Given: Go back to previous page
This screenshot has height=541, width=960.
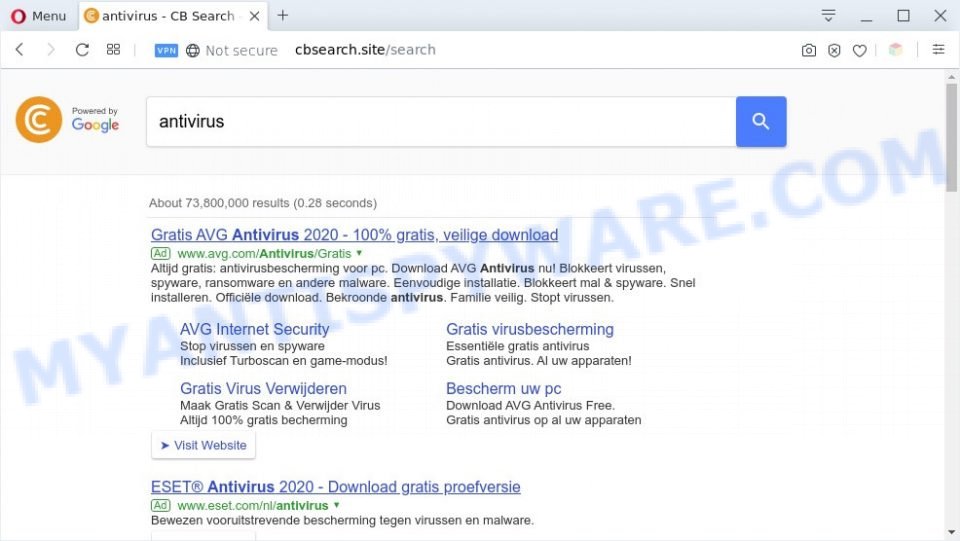Looking at the screenshot, I should pyautogui.click(x=20, y=50).
